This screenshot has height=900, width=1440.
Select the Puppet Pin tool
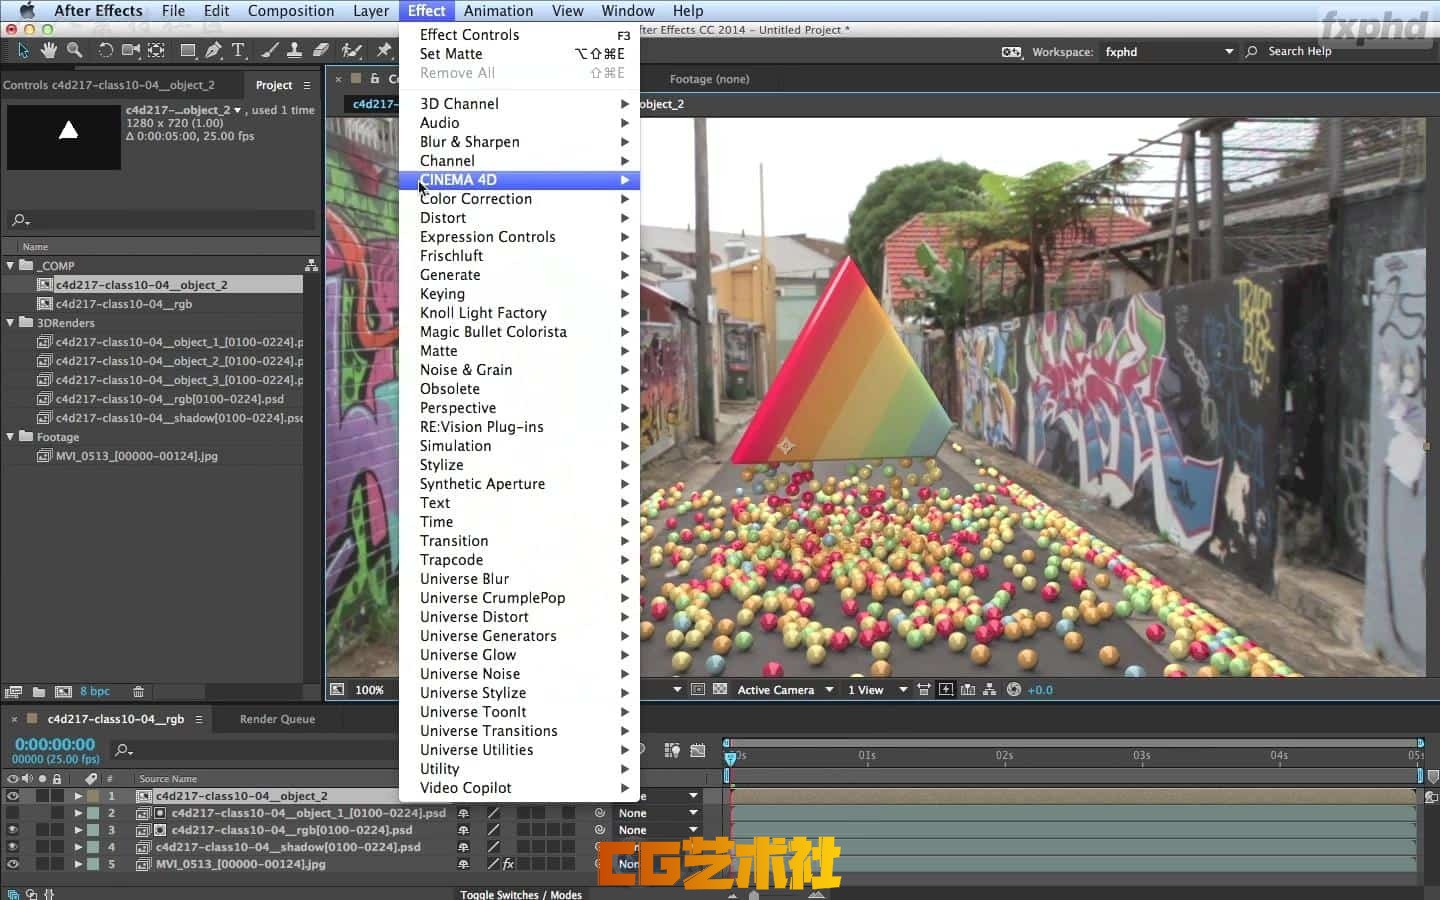pos(384,50)
